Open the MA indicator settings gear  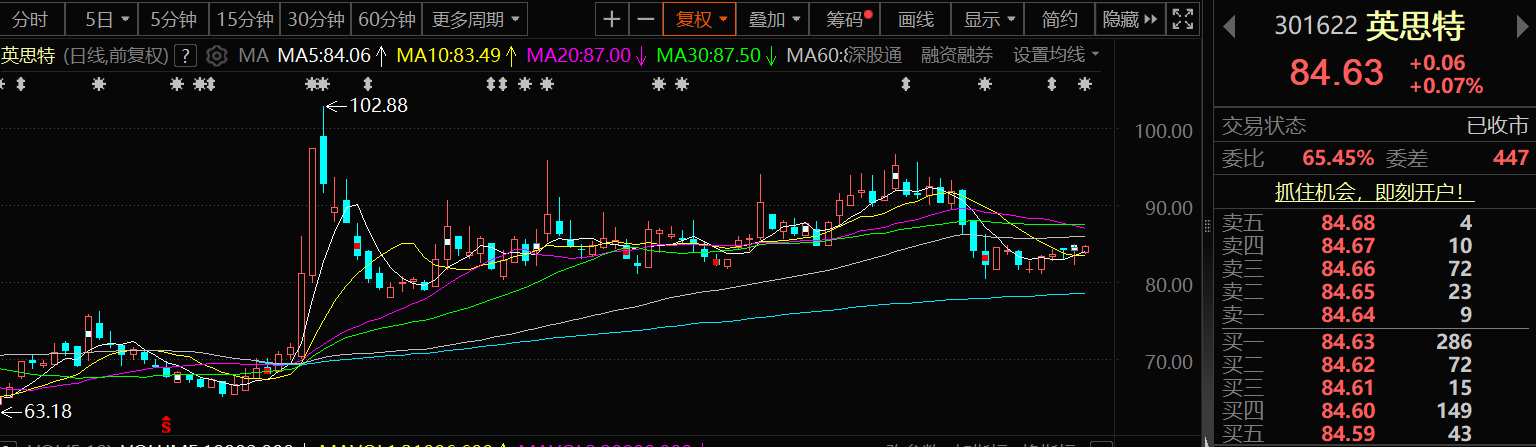point(212,55)
